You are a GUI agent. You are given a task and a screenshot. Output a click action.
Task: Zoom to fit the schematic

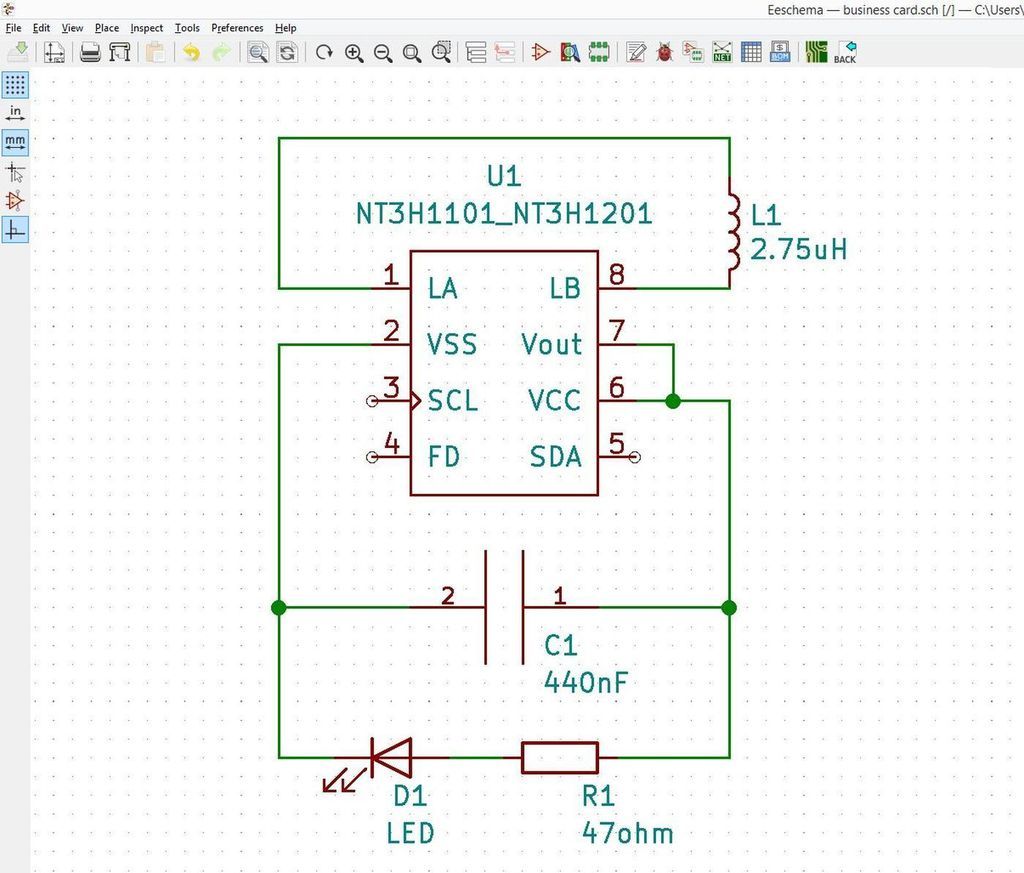click(x=411, y=52)
